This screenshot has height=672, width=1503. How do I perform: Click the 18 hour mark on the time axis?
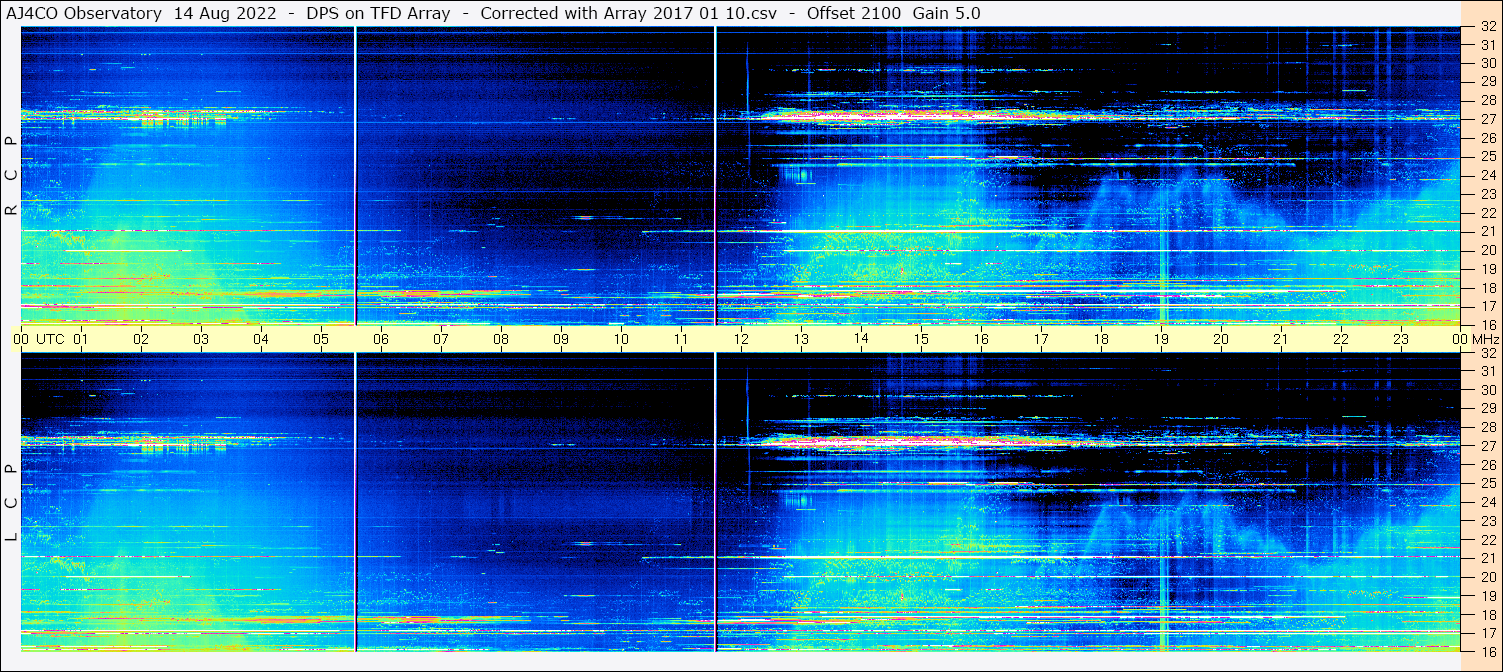(x=1101, y=339)
